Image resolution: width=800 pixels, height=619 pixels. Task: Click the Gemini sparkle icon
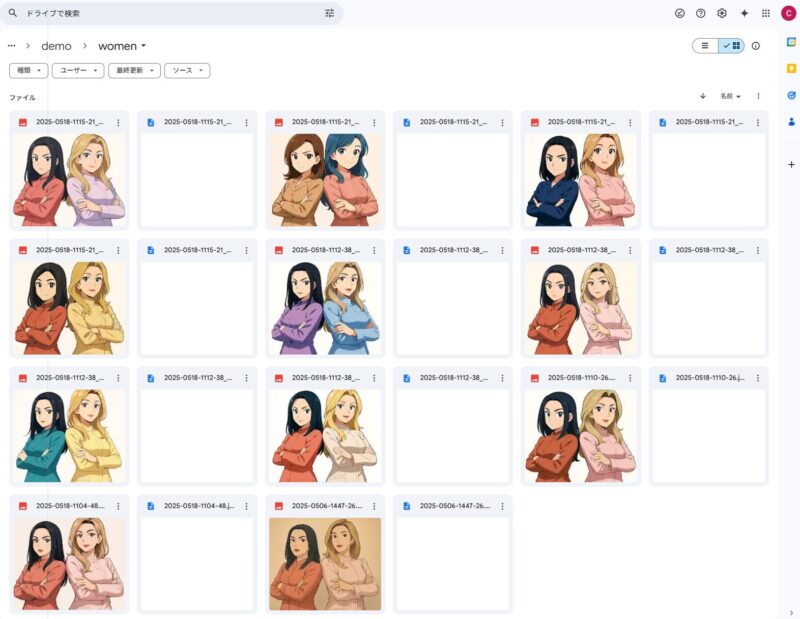(x=744, y=13)
